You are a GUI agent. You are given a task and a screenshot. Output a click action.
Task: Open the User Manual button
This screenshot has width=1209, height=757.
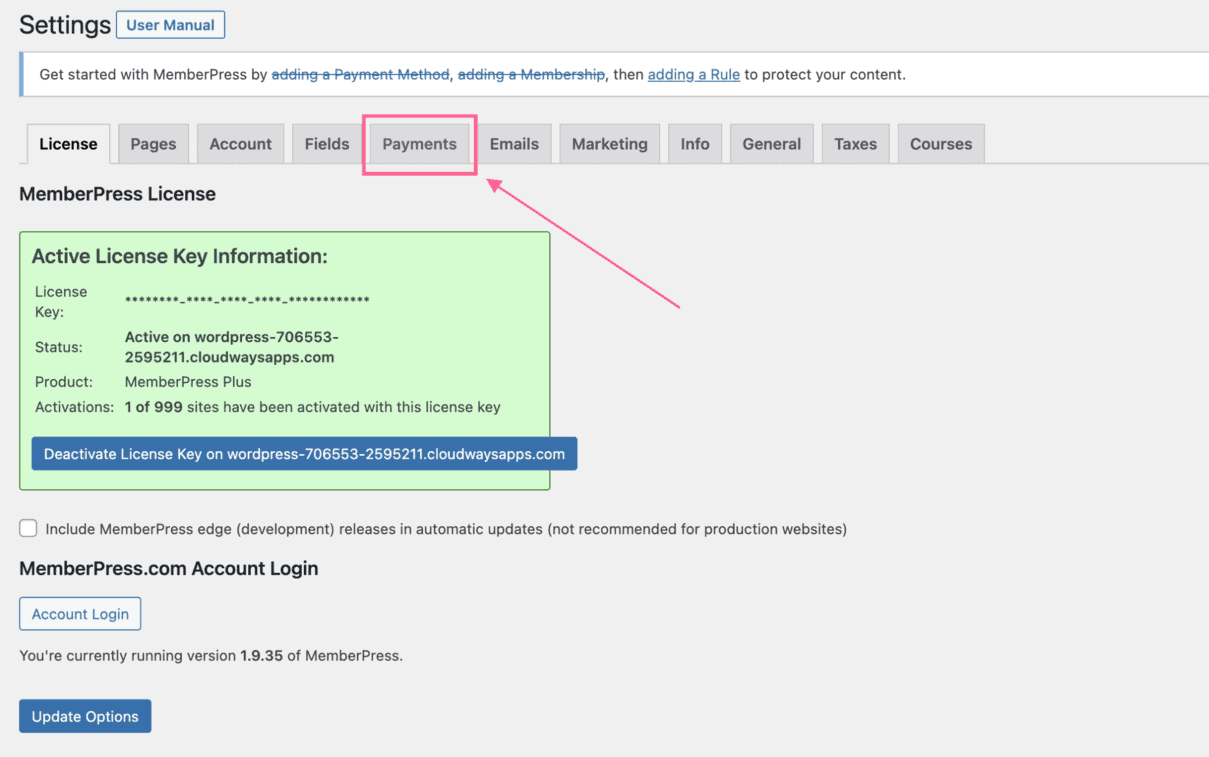(170, 25)
